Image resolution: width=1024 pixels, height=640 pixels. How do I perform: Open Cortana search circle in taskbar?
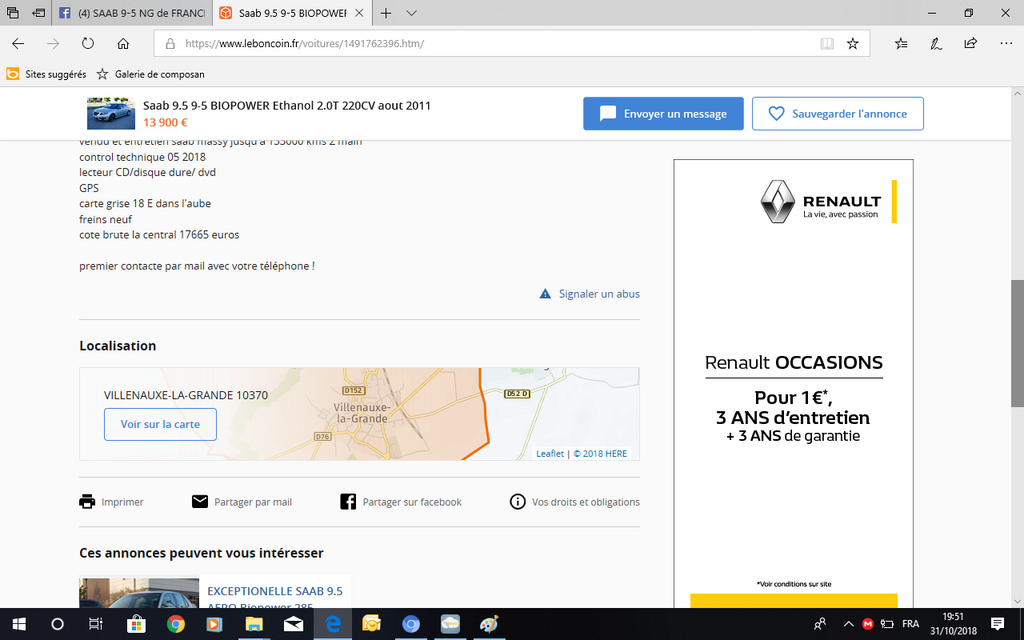pos(57,624)
